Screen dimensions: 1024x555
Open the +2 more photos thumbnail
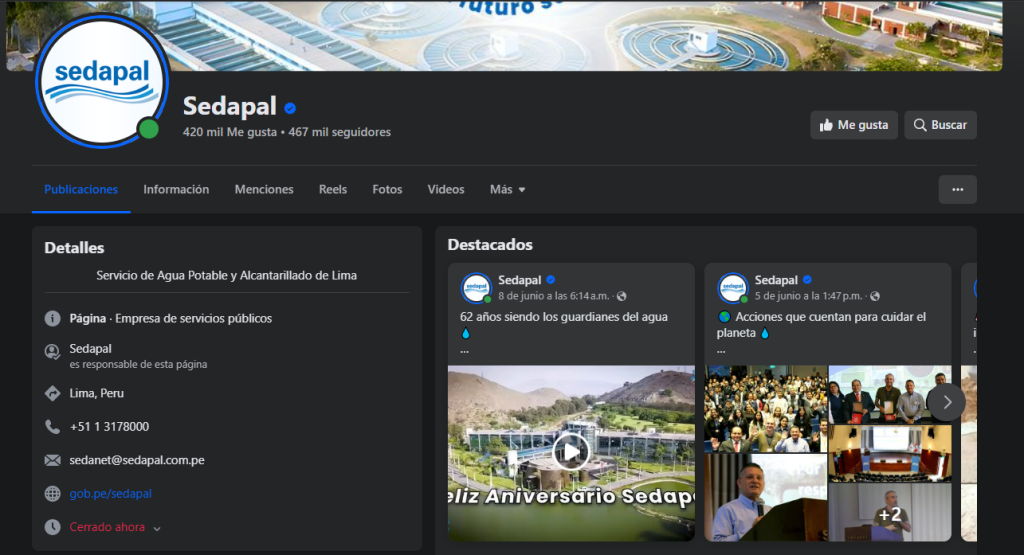(889, 512)
